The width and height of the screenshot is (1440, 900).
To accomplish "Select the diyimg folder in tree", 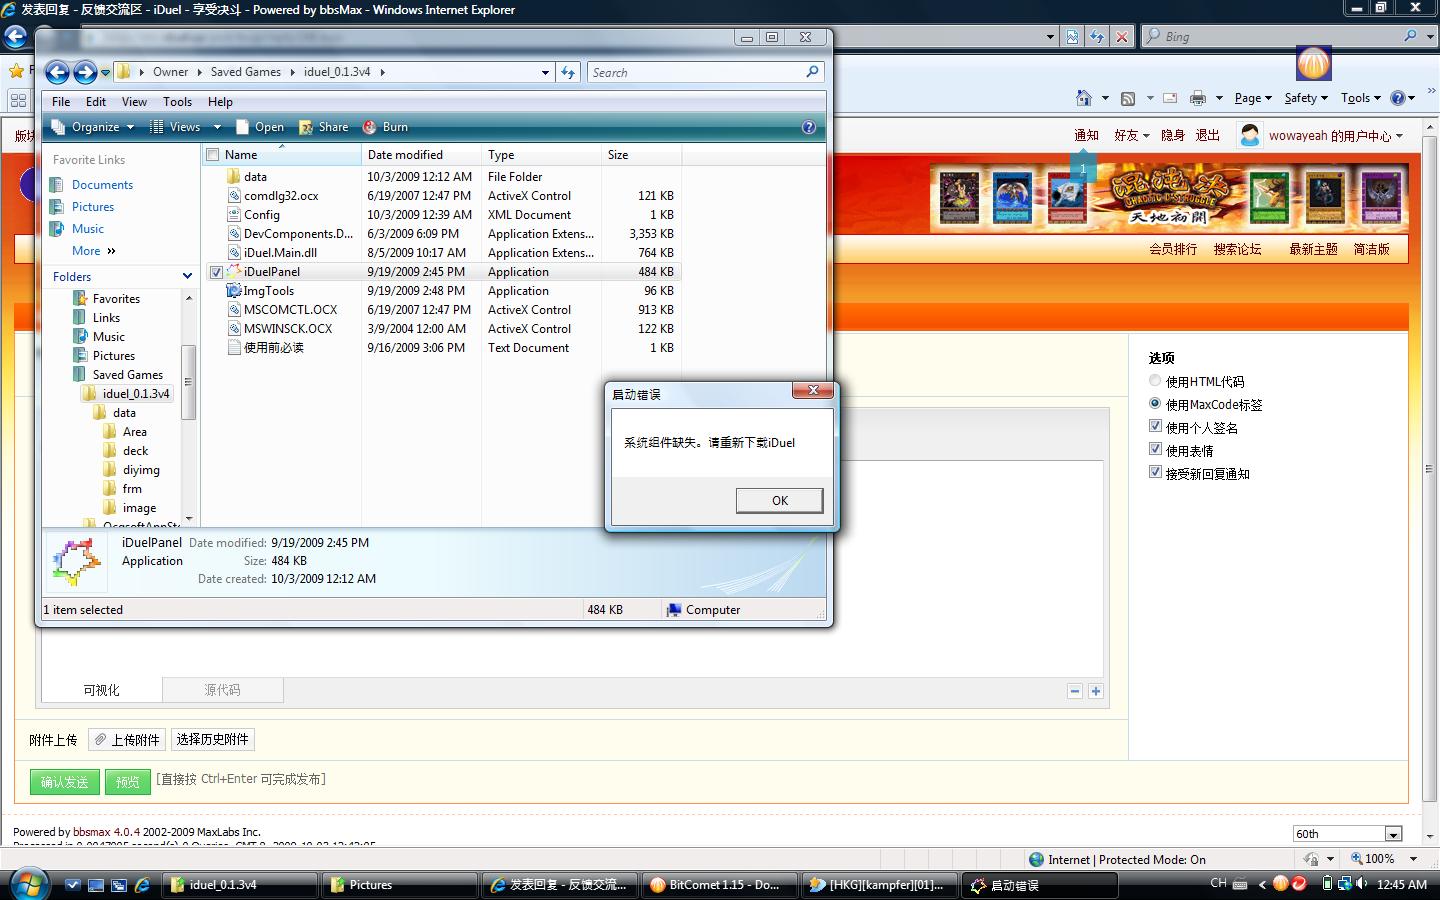I will coord(141,470).
